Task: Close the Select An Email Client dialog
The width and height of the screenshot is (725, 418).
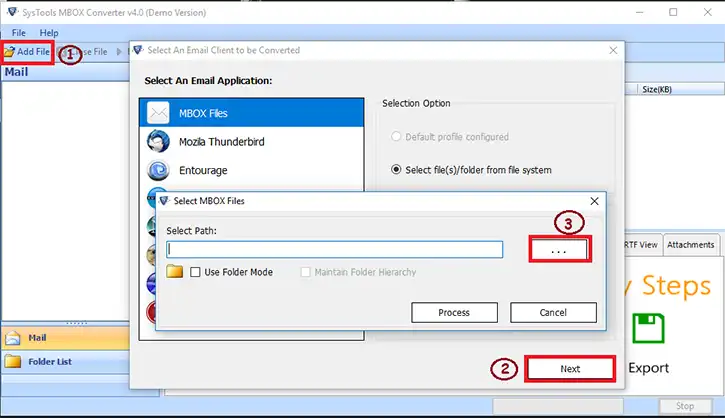Action: 613,50
